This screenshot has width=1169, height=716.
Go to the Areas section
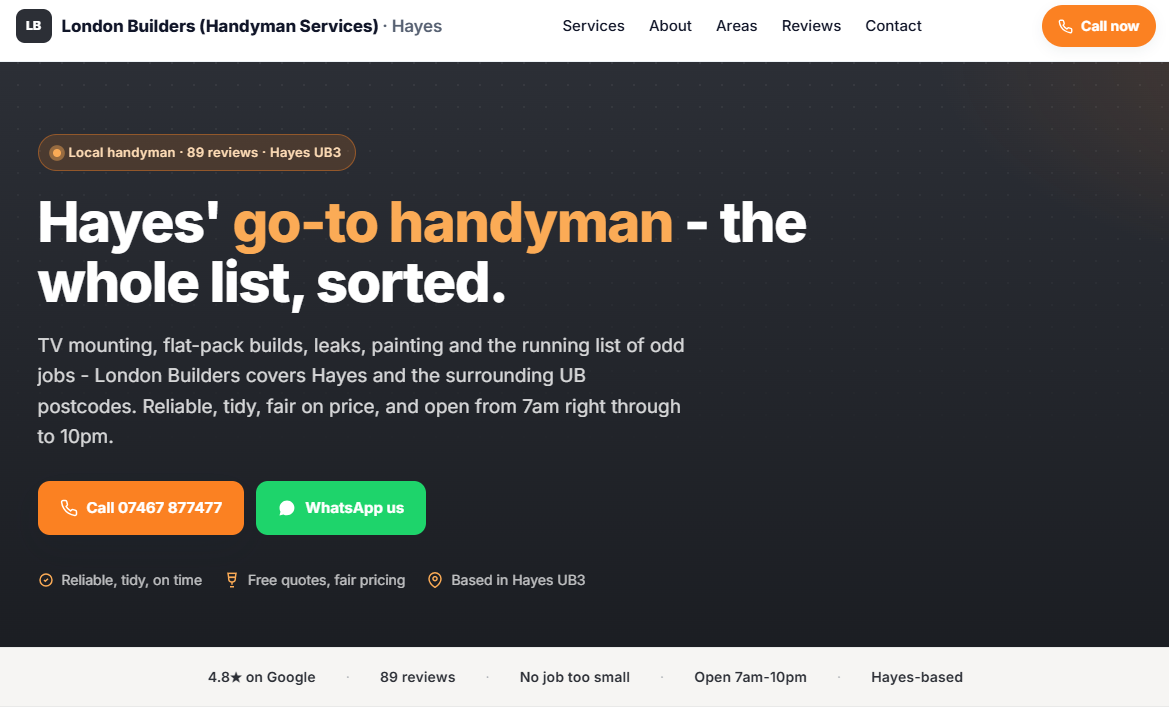click(x=737, y=26)
